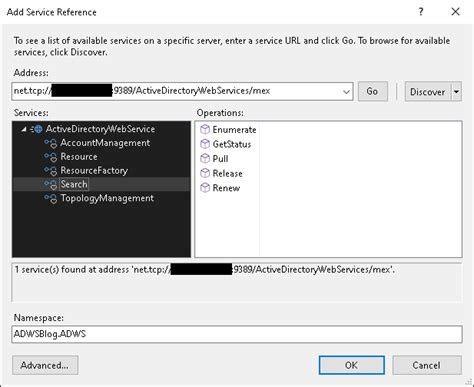474x387 pixels.
Task: Open the Advanced... settings button
Action: [x=45, y=365]
